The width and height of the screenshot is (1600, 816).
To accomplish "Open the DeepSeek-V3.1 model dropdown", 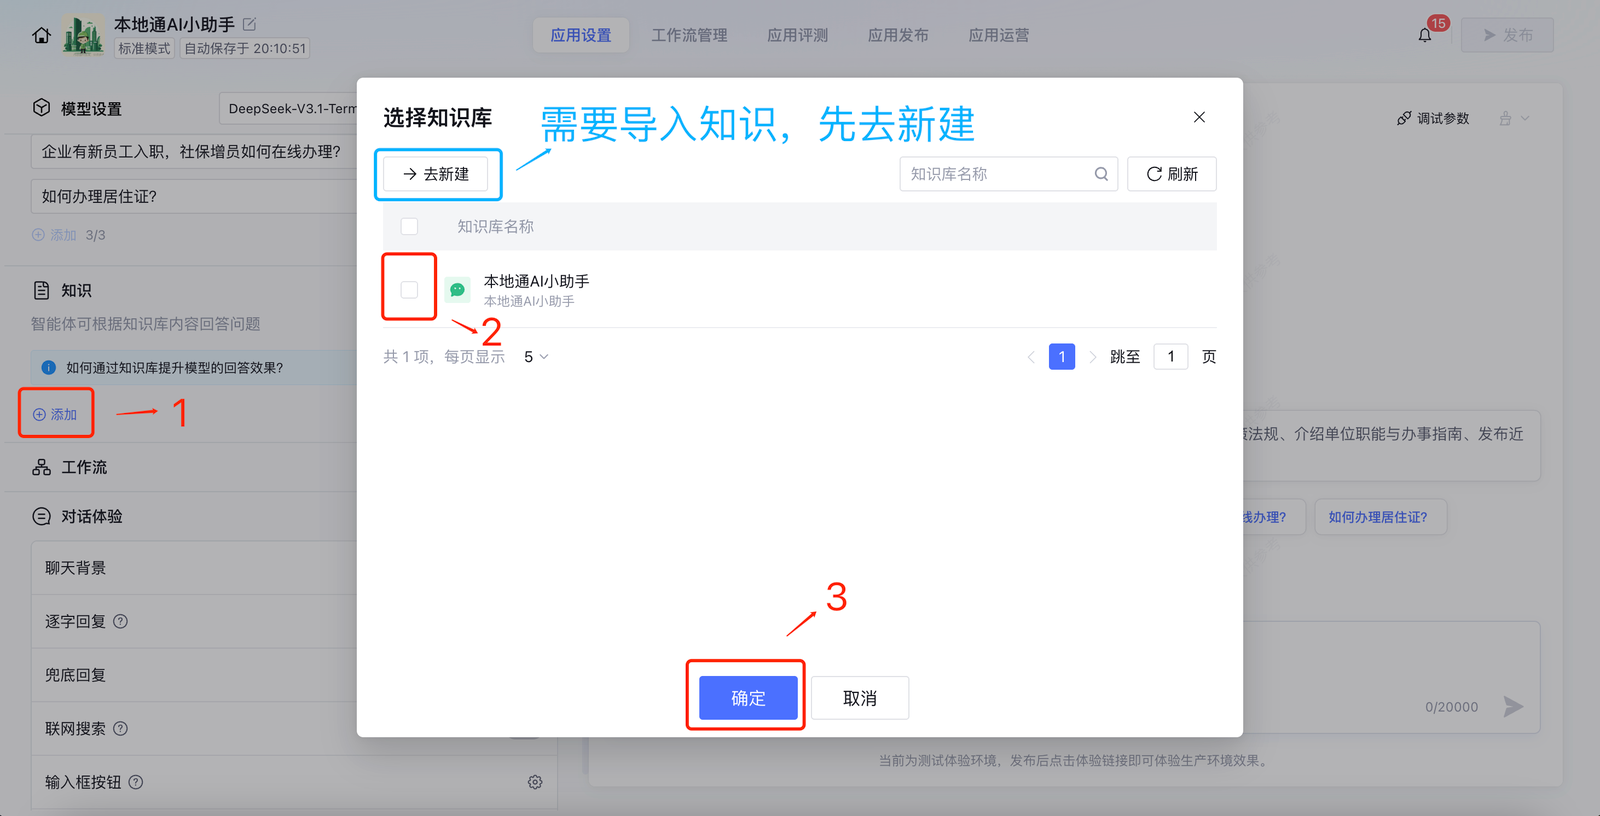I will pyautogui.click(x=290, y=109).
